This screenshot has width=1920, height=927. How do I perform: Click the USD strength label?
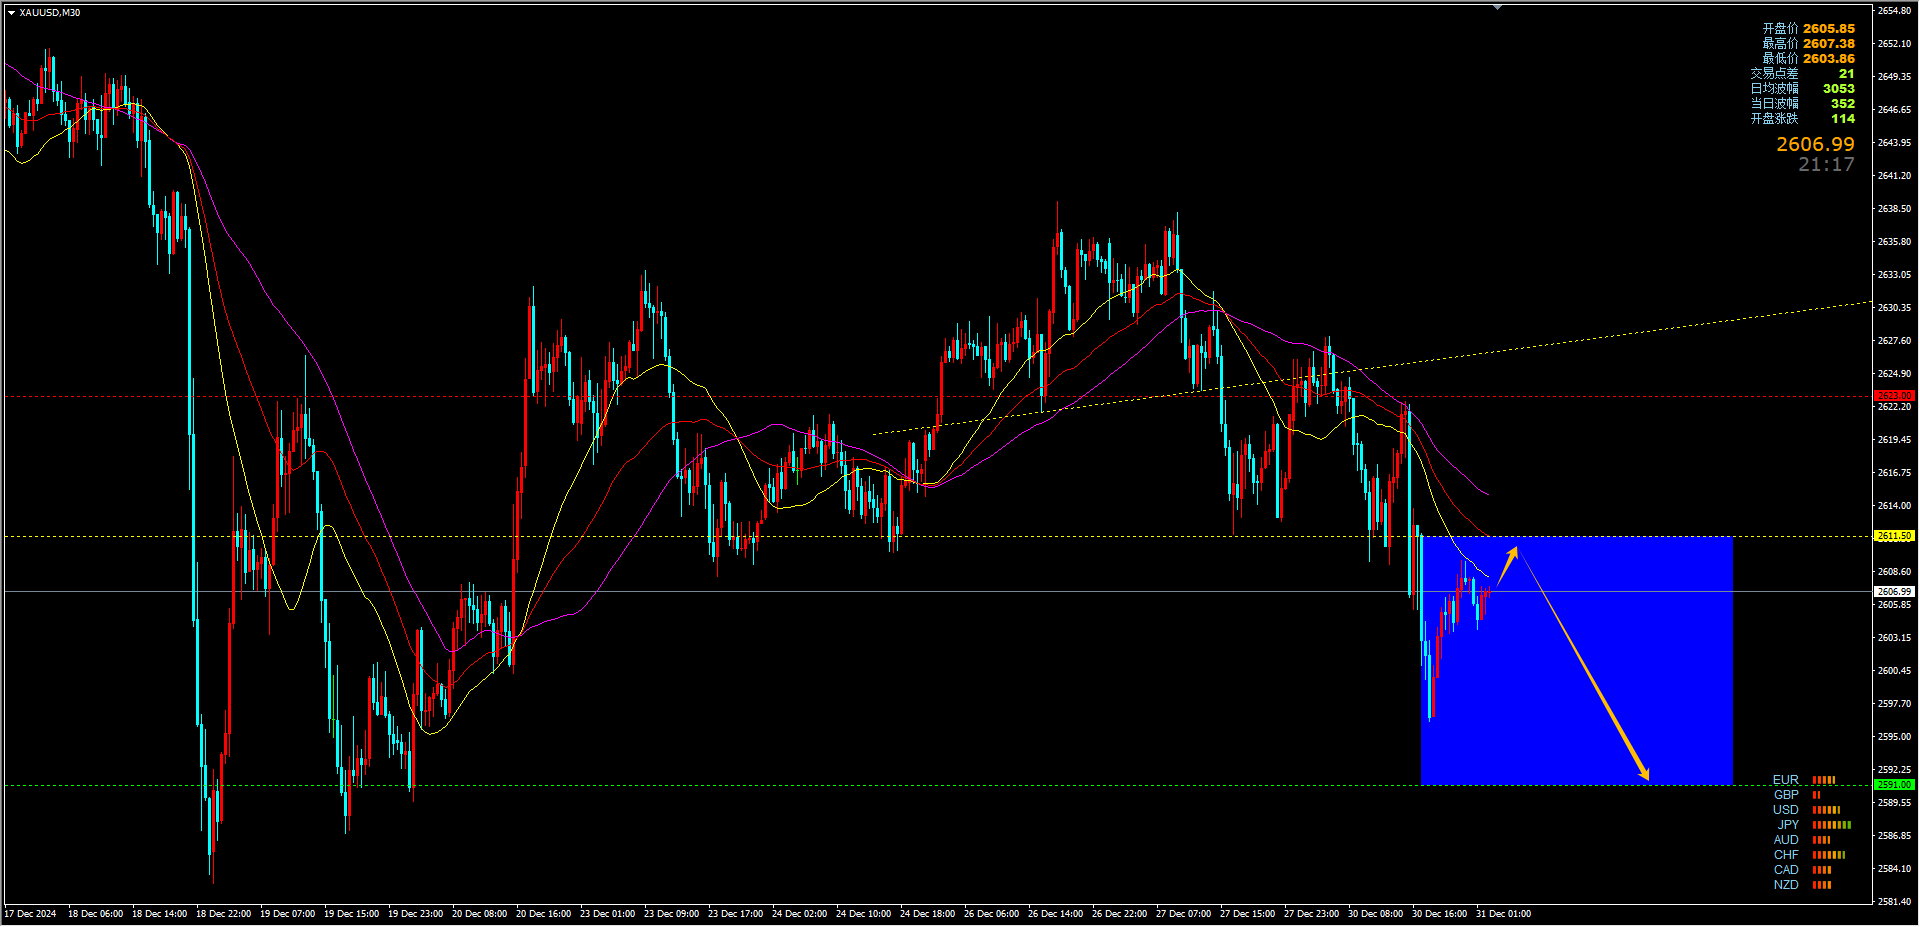click(x=1786, y=810)
